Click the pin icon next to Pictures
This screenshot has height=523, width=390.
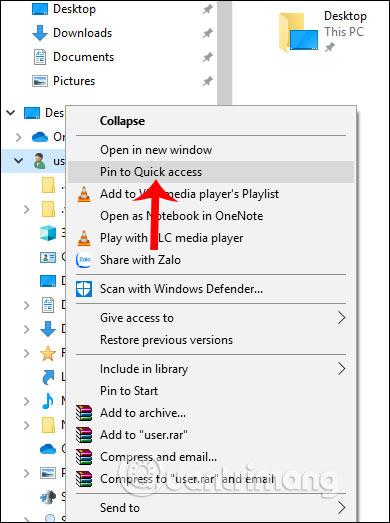(208, 81)
